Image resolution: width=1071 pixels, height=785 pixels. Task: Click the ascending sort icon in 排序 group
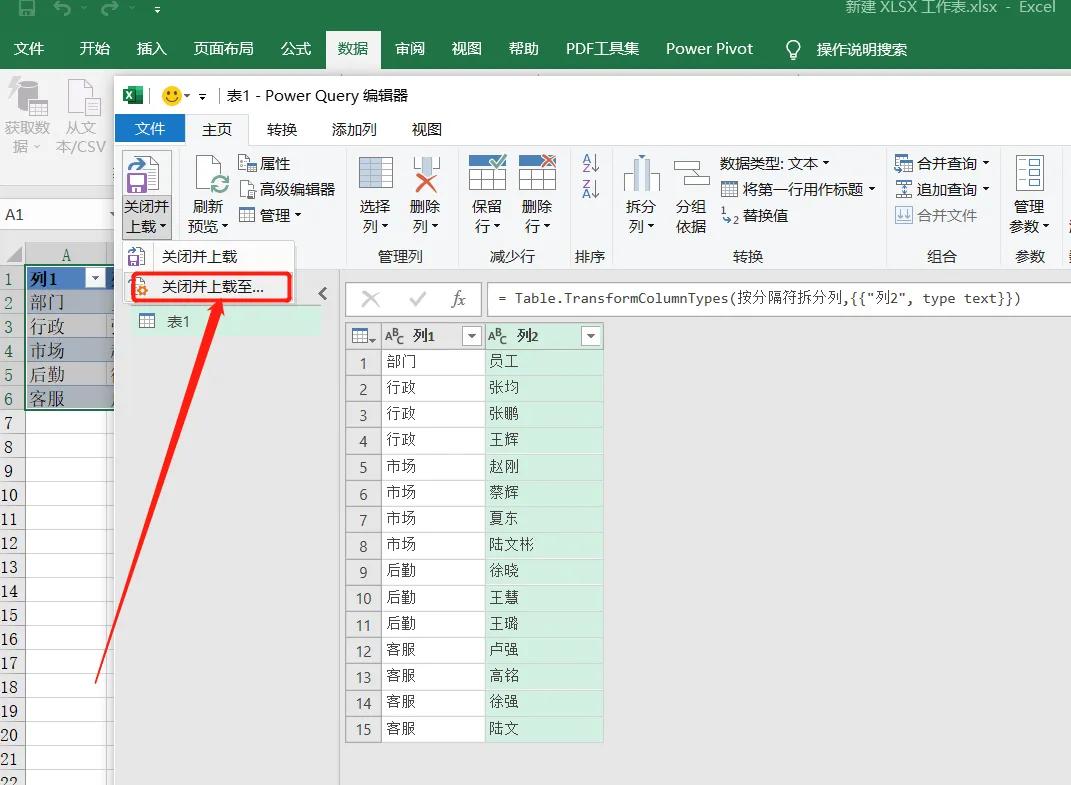589,163
